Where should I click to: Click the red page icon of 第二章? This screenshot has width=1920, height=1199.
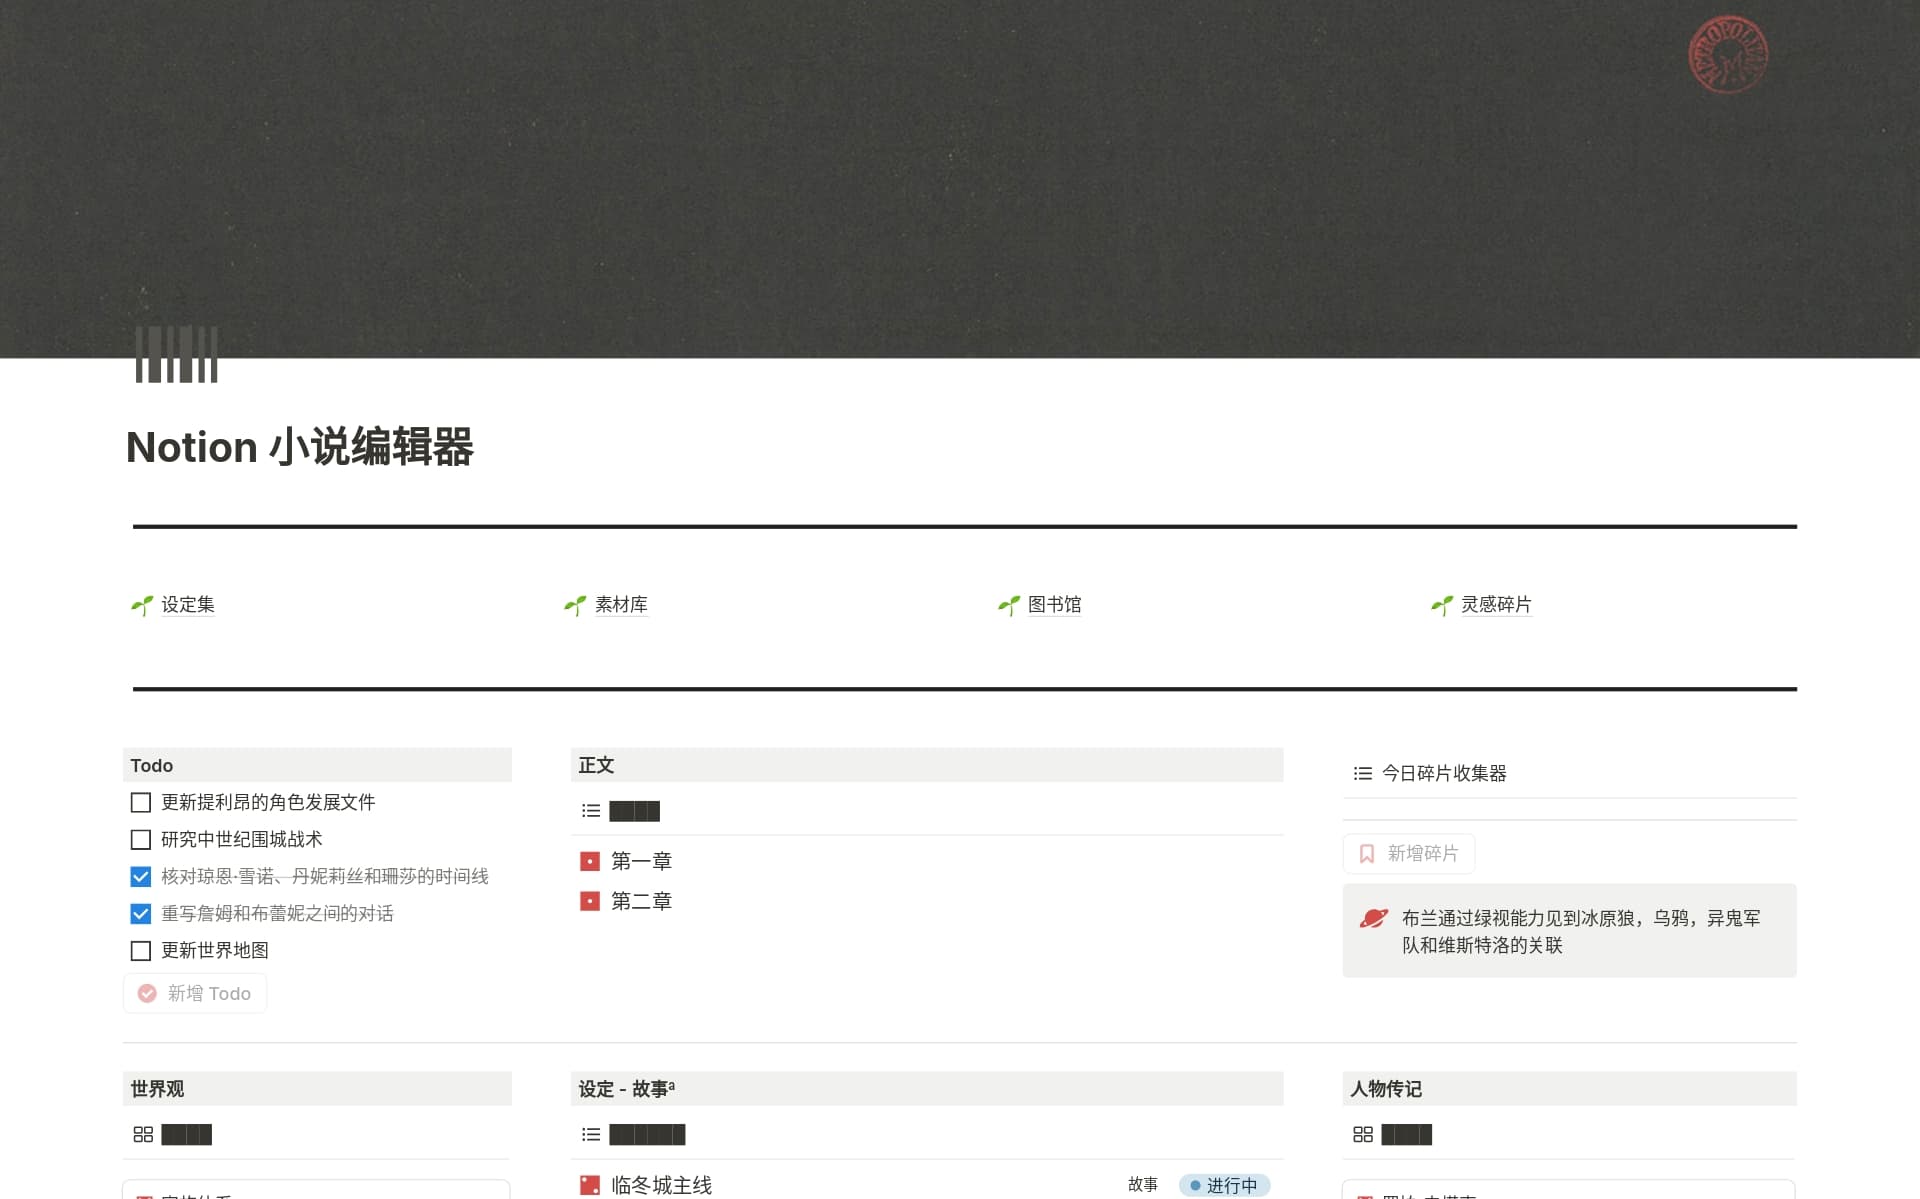tap(590, 901)
